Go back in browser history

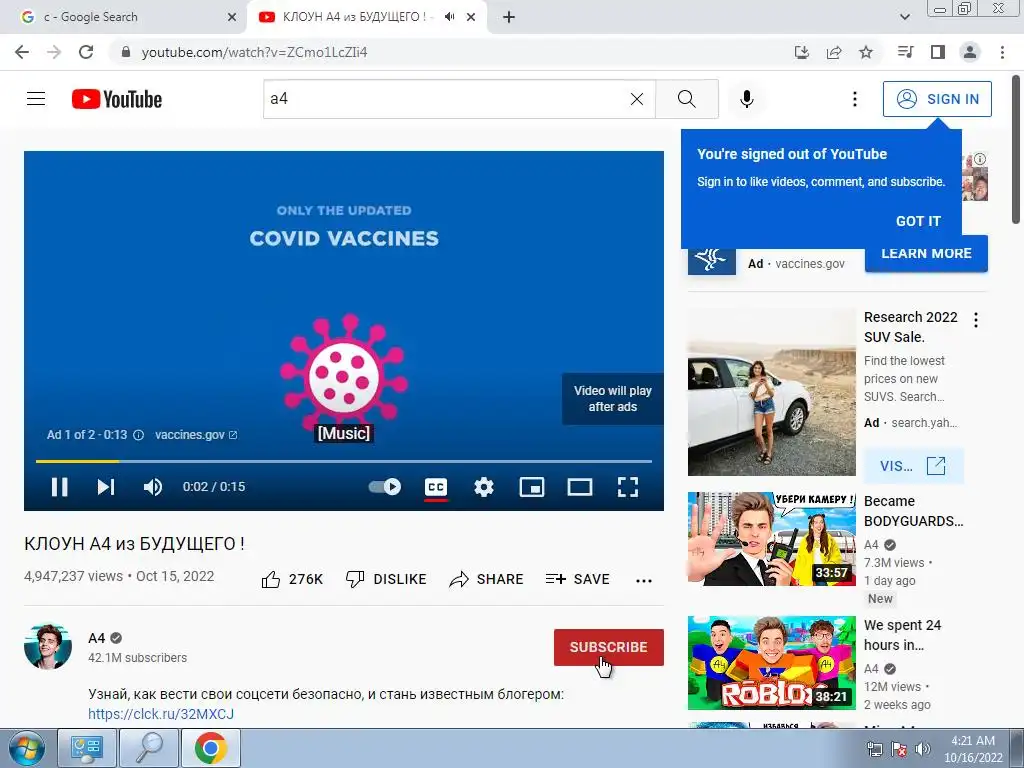[22, 52]
